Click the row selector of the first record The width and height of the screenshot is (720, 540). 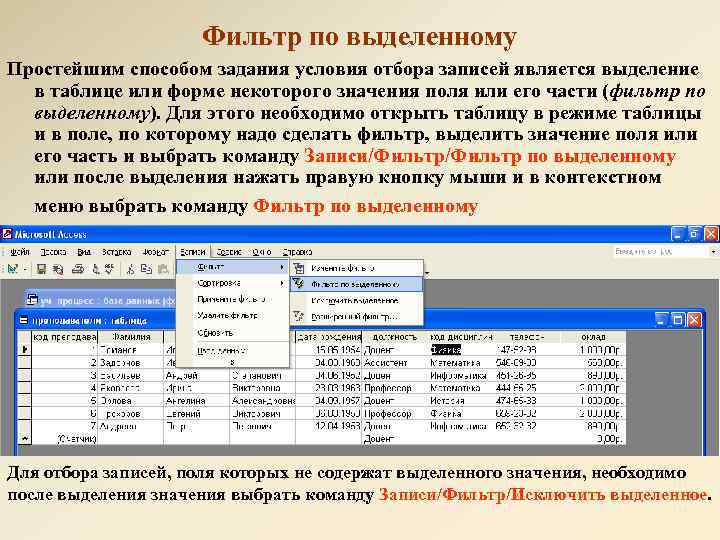24,349
